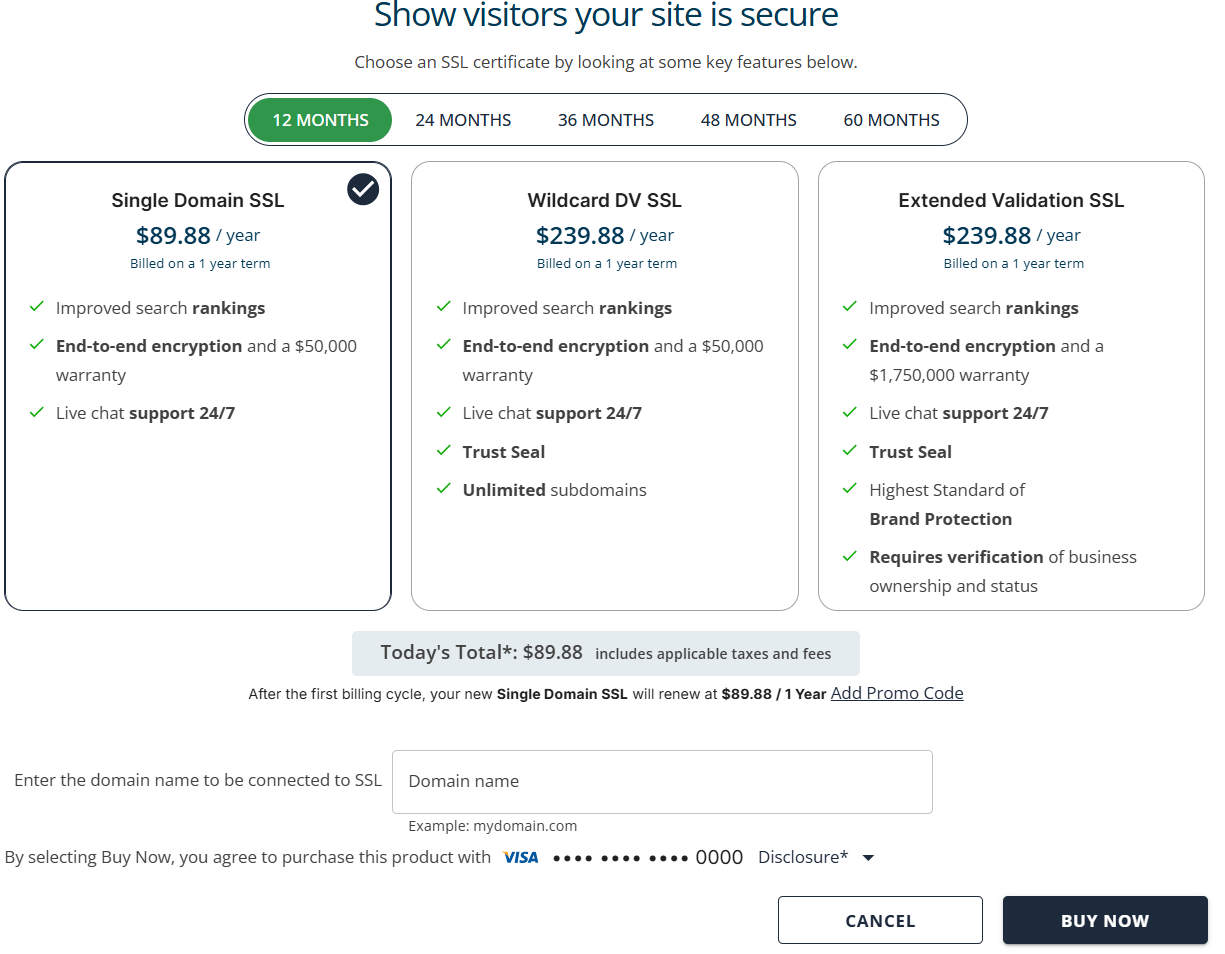
Task: Click the CANCEL button
Action: coord(880,920)
